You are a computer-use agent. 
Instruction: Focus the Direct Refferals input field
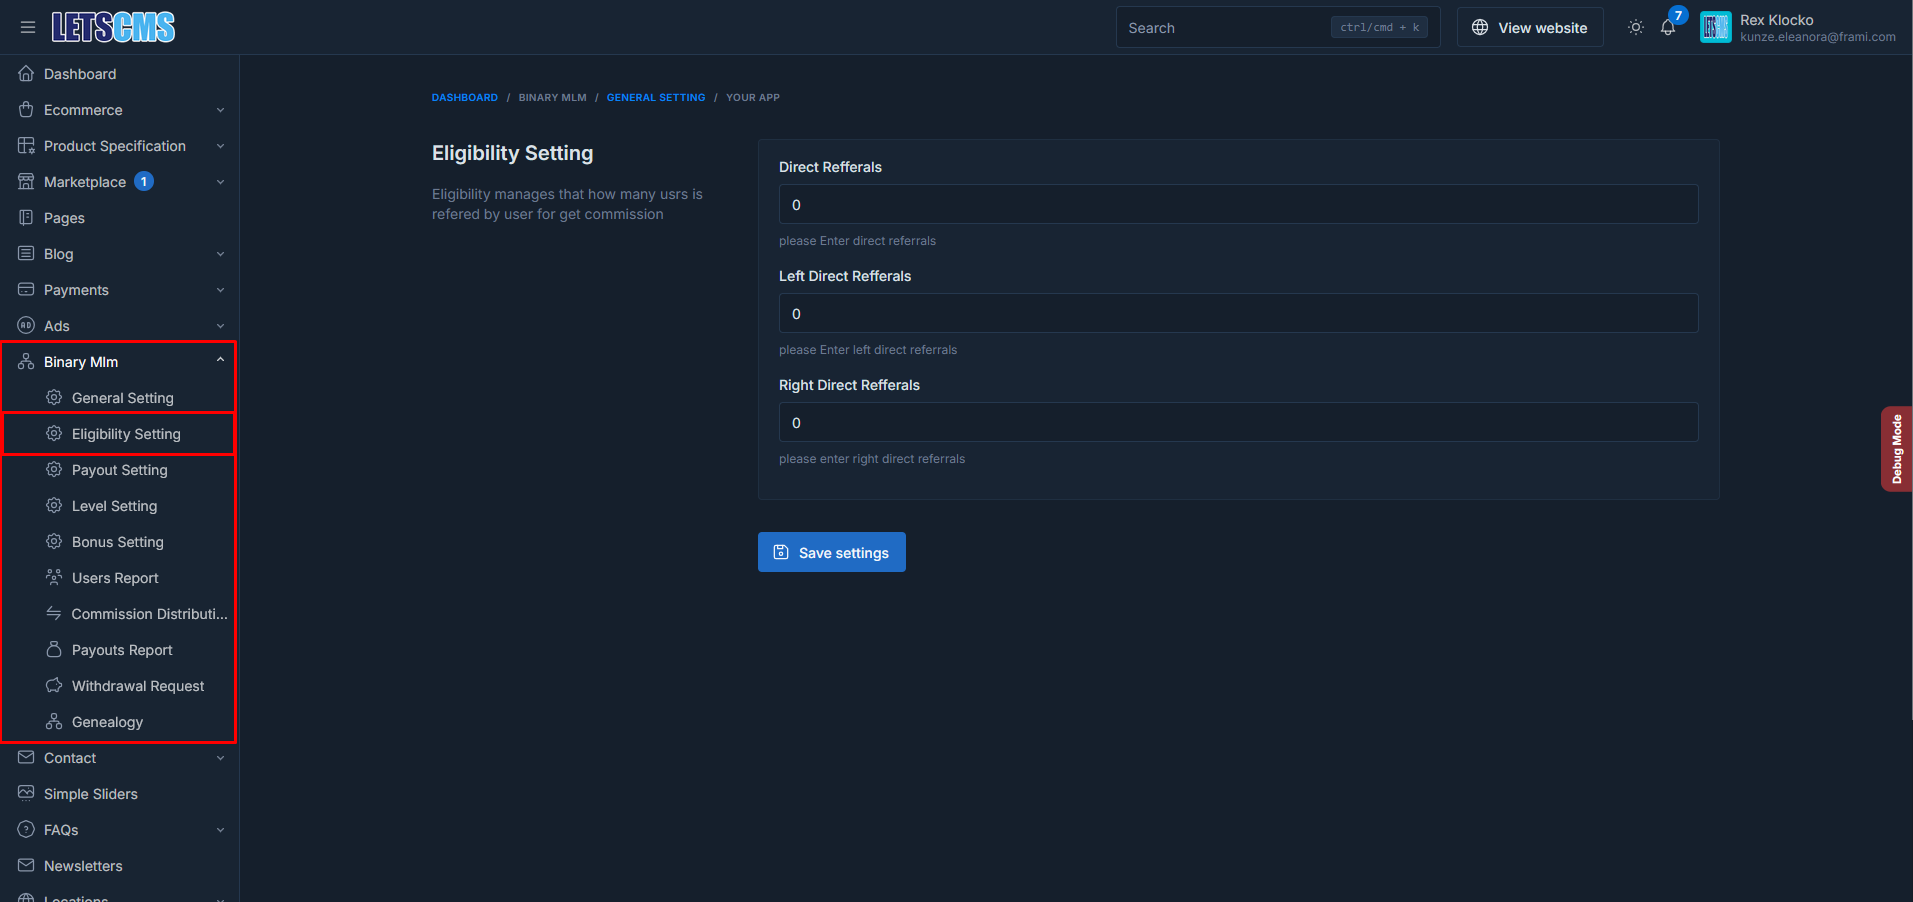click(x=1238, y=204)
